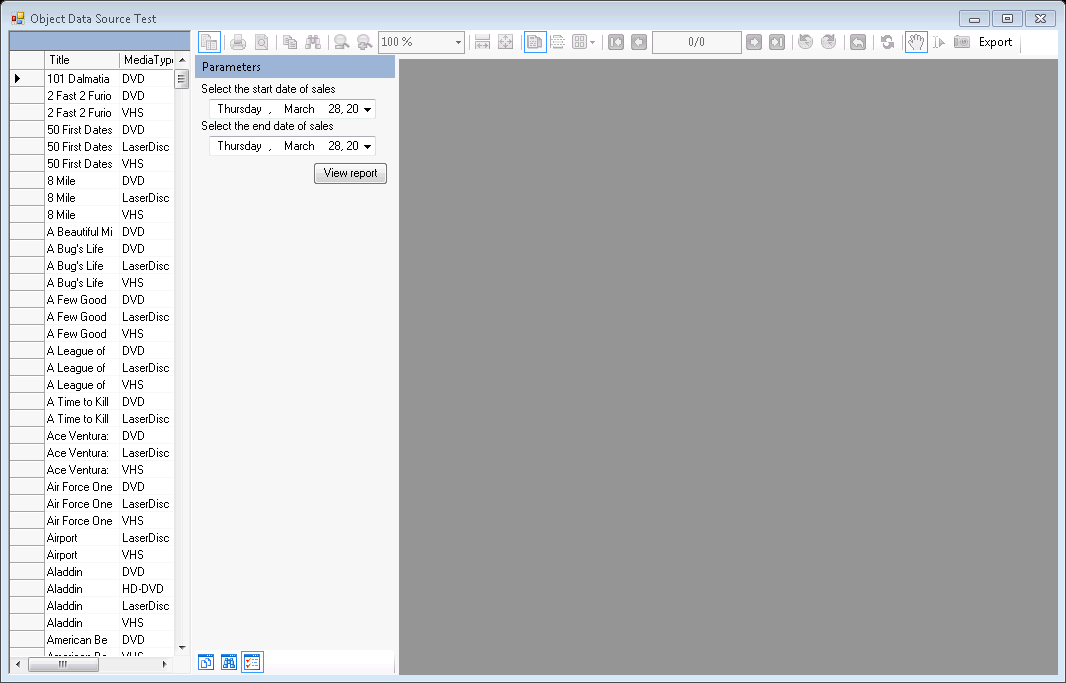The image size is (1066, 683).
Task: Click the Print icon in the toolbar
Action: pyautogui.click(x=238, y=42)
